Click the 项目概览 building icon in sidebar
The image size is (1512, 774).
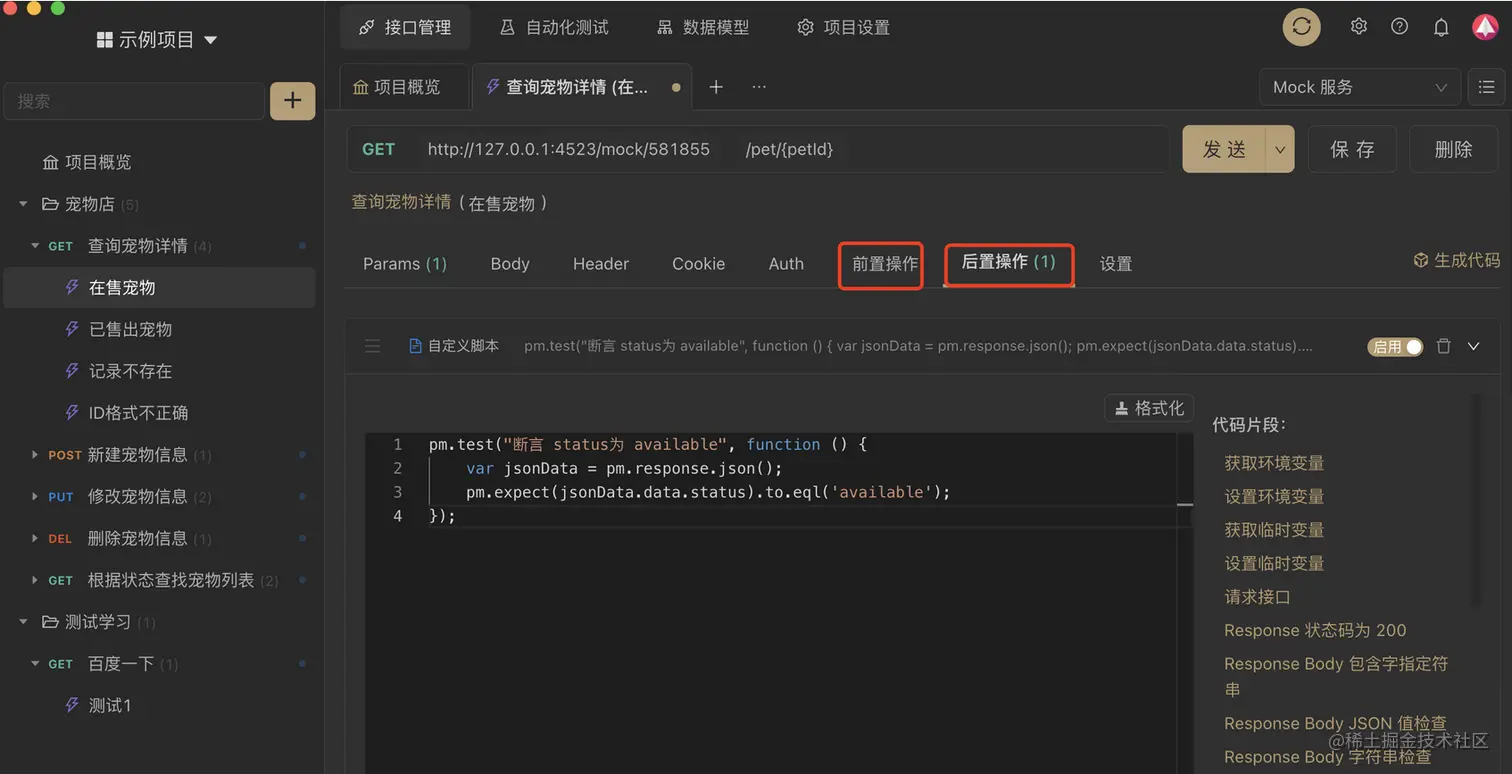50,162
